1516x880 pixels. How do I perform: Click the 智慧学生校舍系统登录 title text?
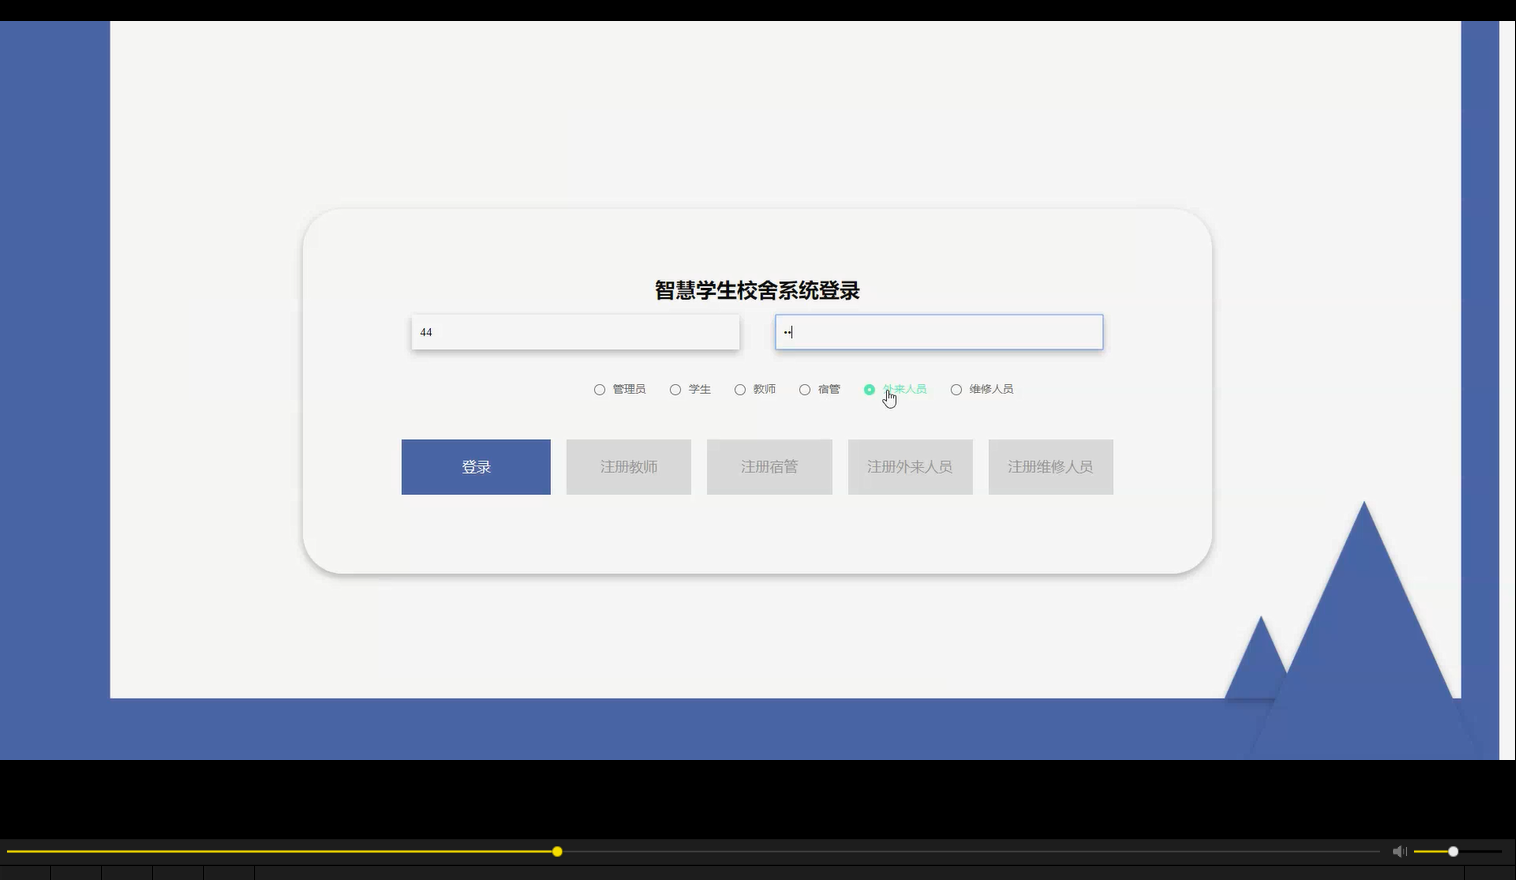coord(758,290)
